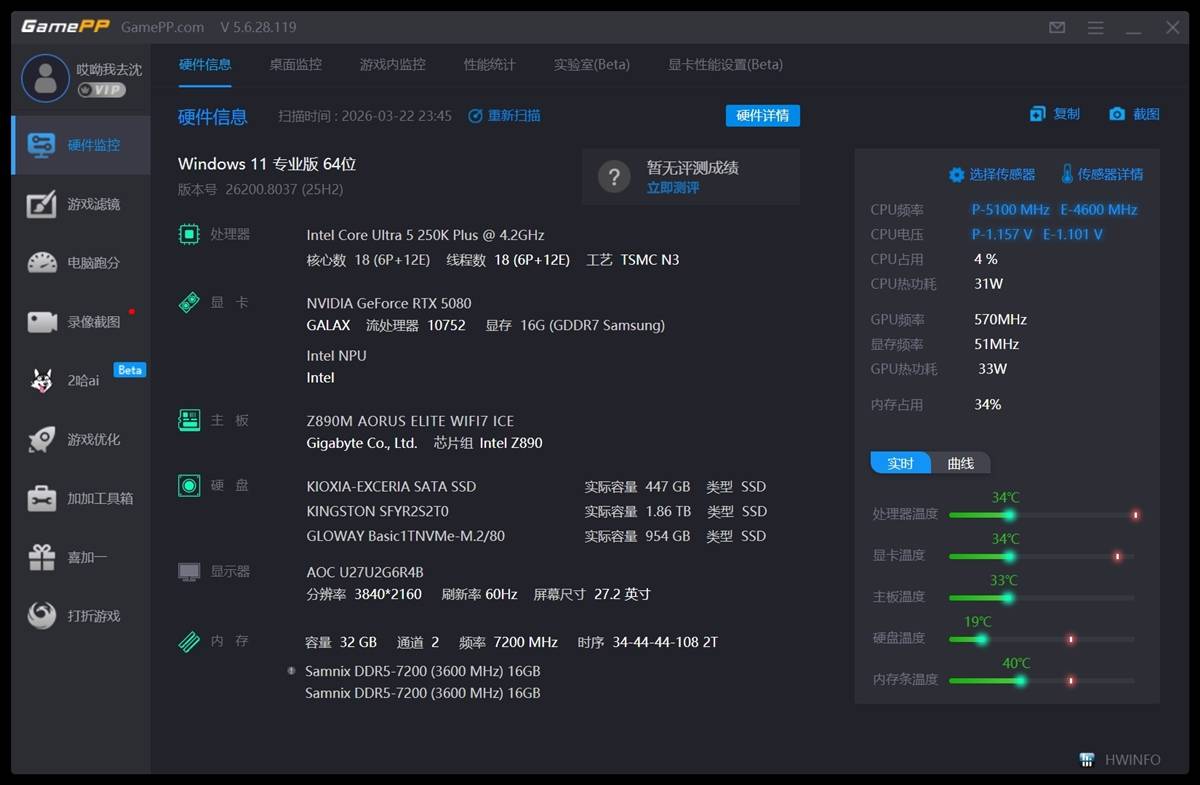
Task: Click 重新扫描 to rescan hardware
Action: click(x=505, y=116)
